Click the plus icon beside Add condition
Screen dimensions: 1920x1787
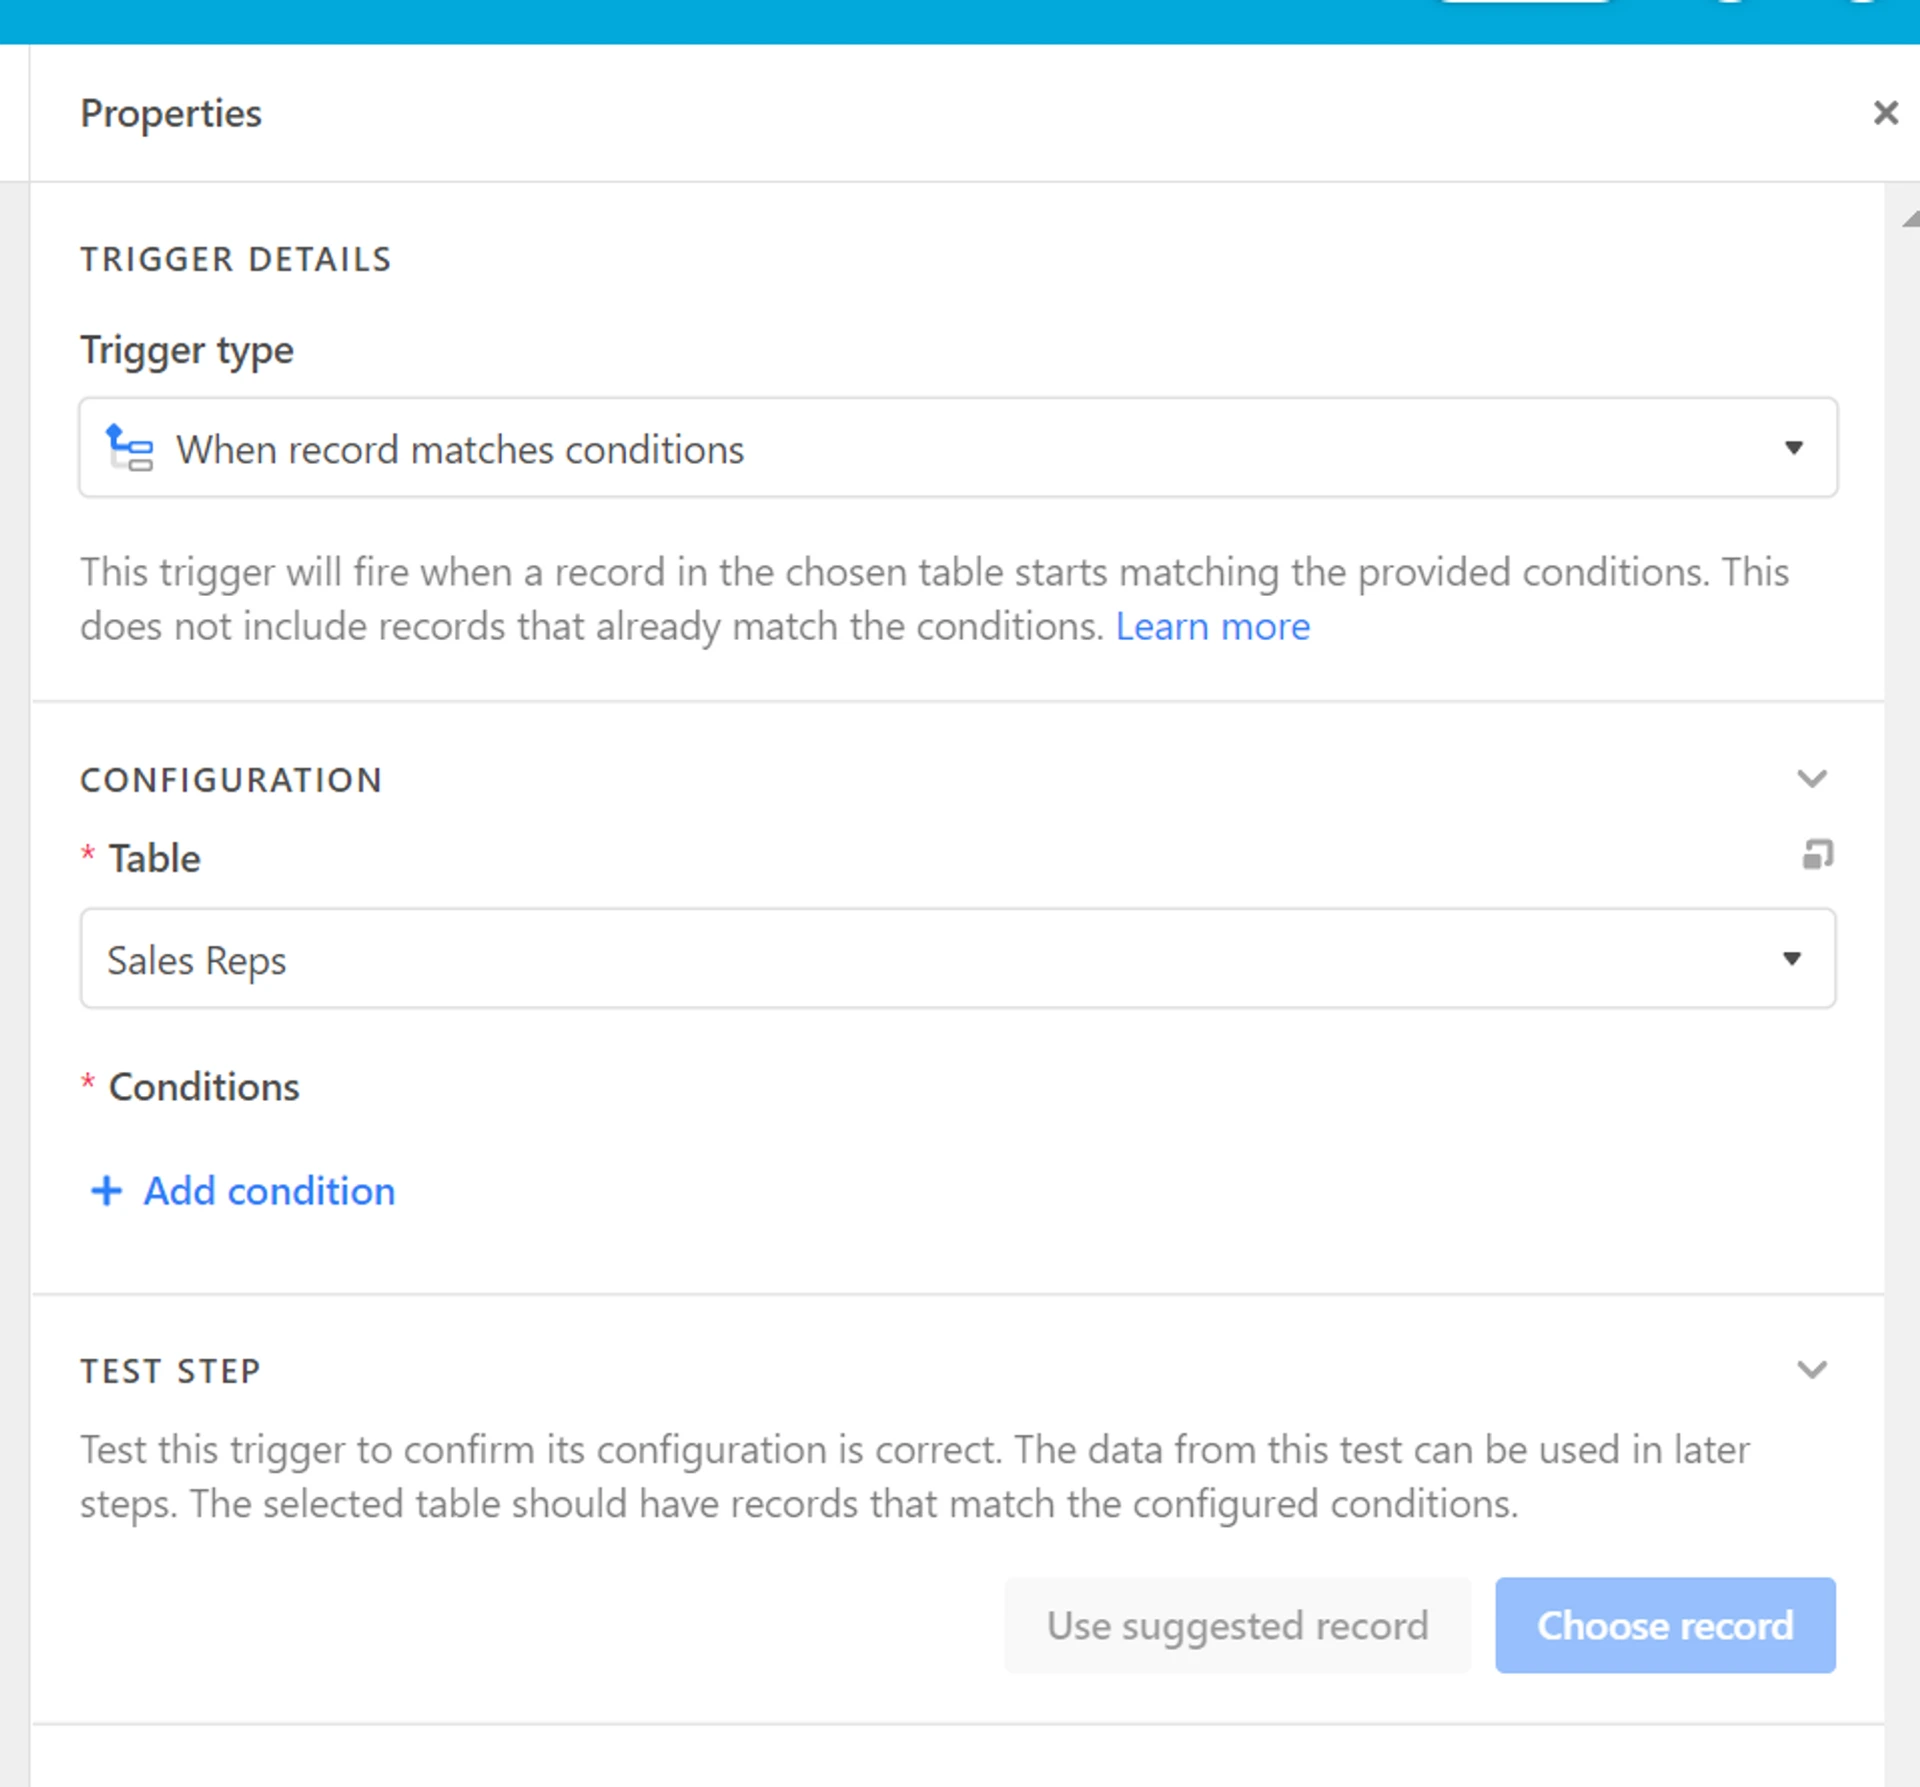(107, 1191)
